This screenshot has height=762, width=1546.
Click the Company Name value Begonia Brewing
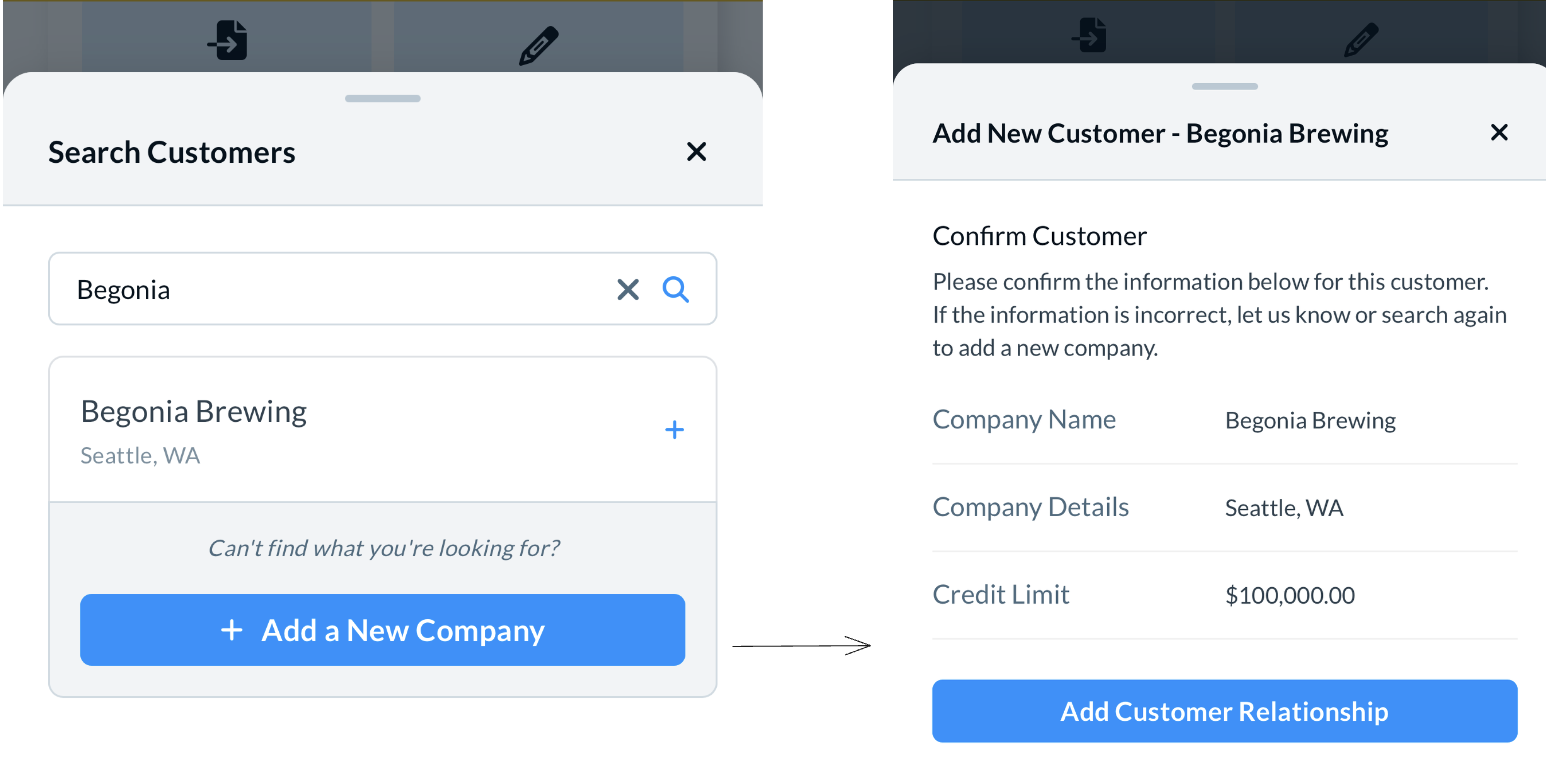tap(1310, 421)
